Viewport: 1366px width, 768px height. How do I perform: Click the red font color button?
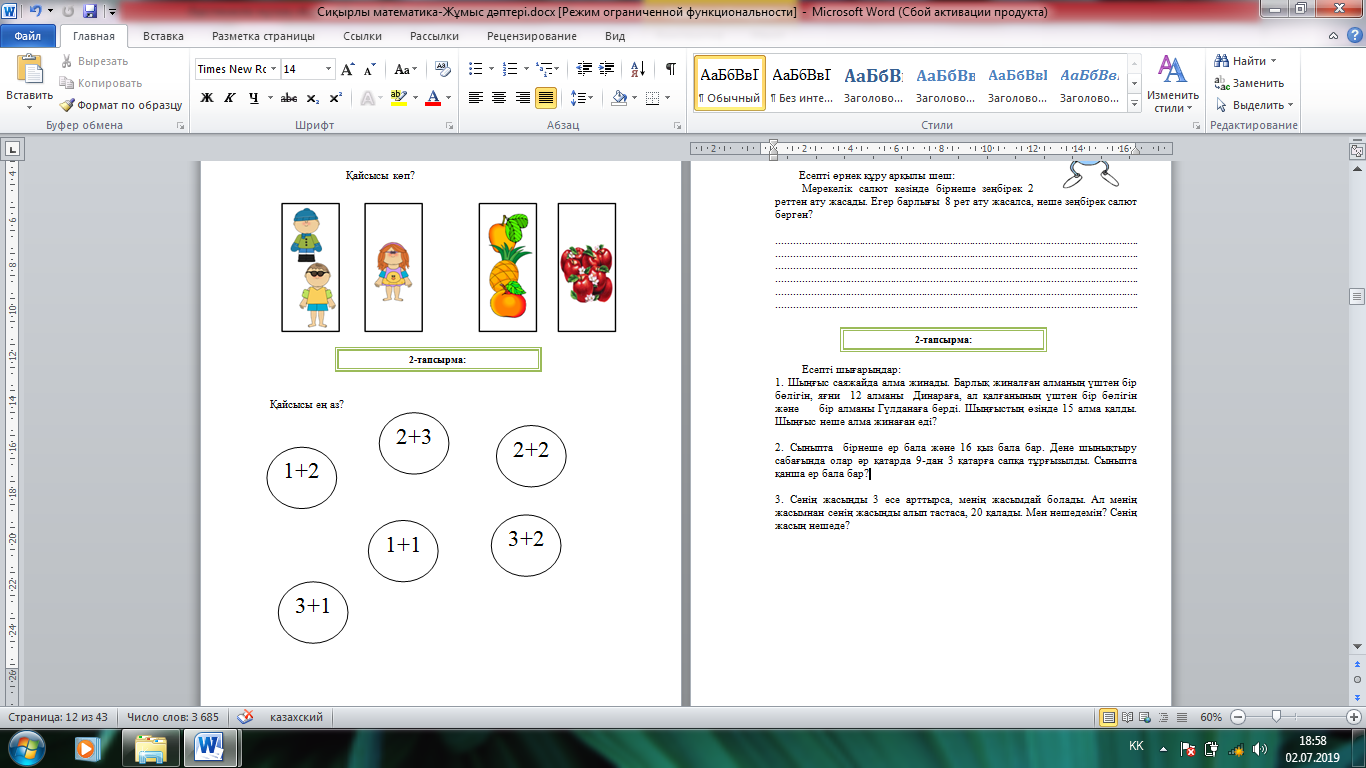[x=432, y=98]
